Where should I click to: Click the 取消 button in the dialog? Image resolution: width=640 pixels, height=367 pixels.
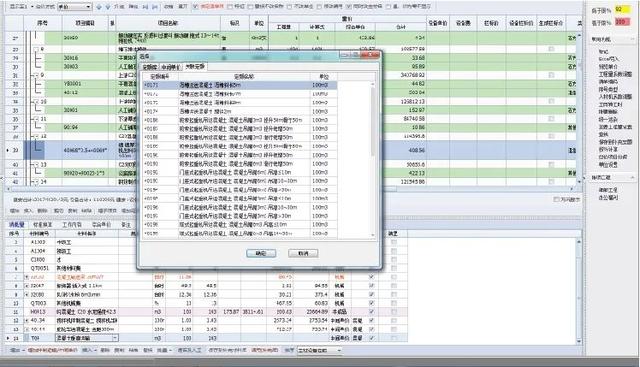pyautogui.click(x=303, y=254)
